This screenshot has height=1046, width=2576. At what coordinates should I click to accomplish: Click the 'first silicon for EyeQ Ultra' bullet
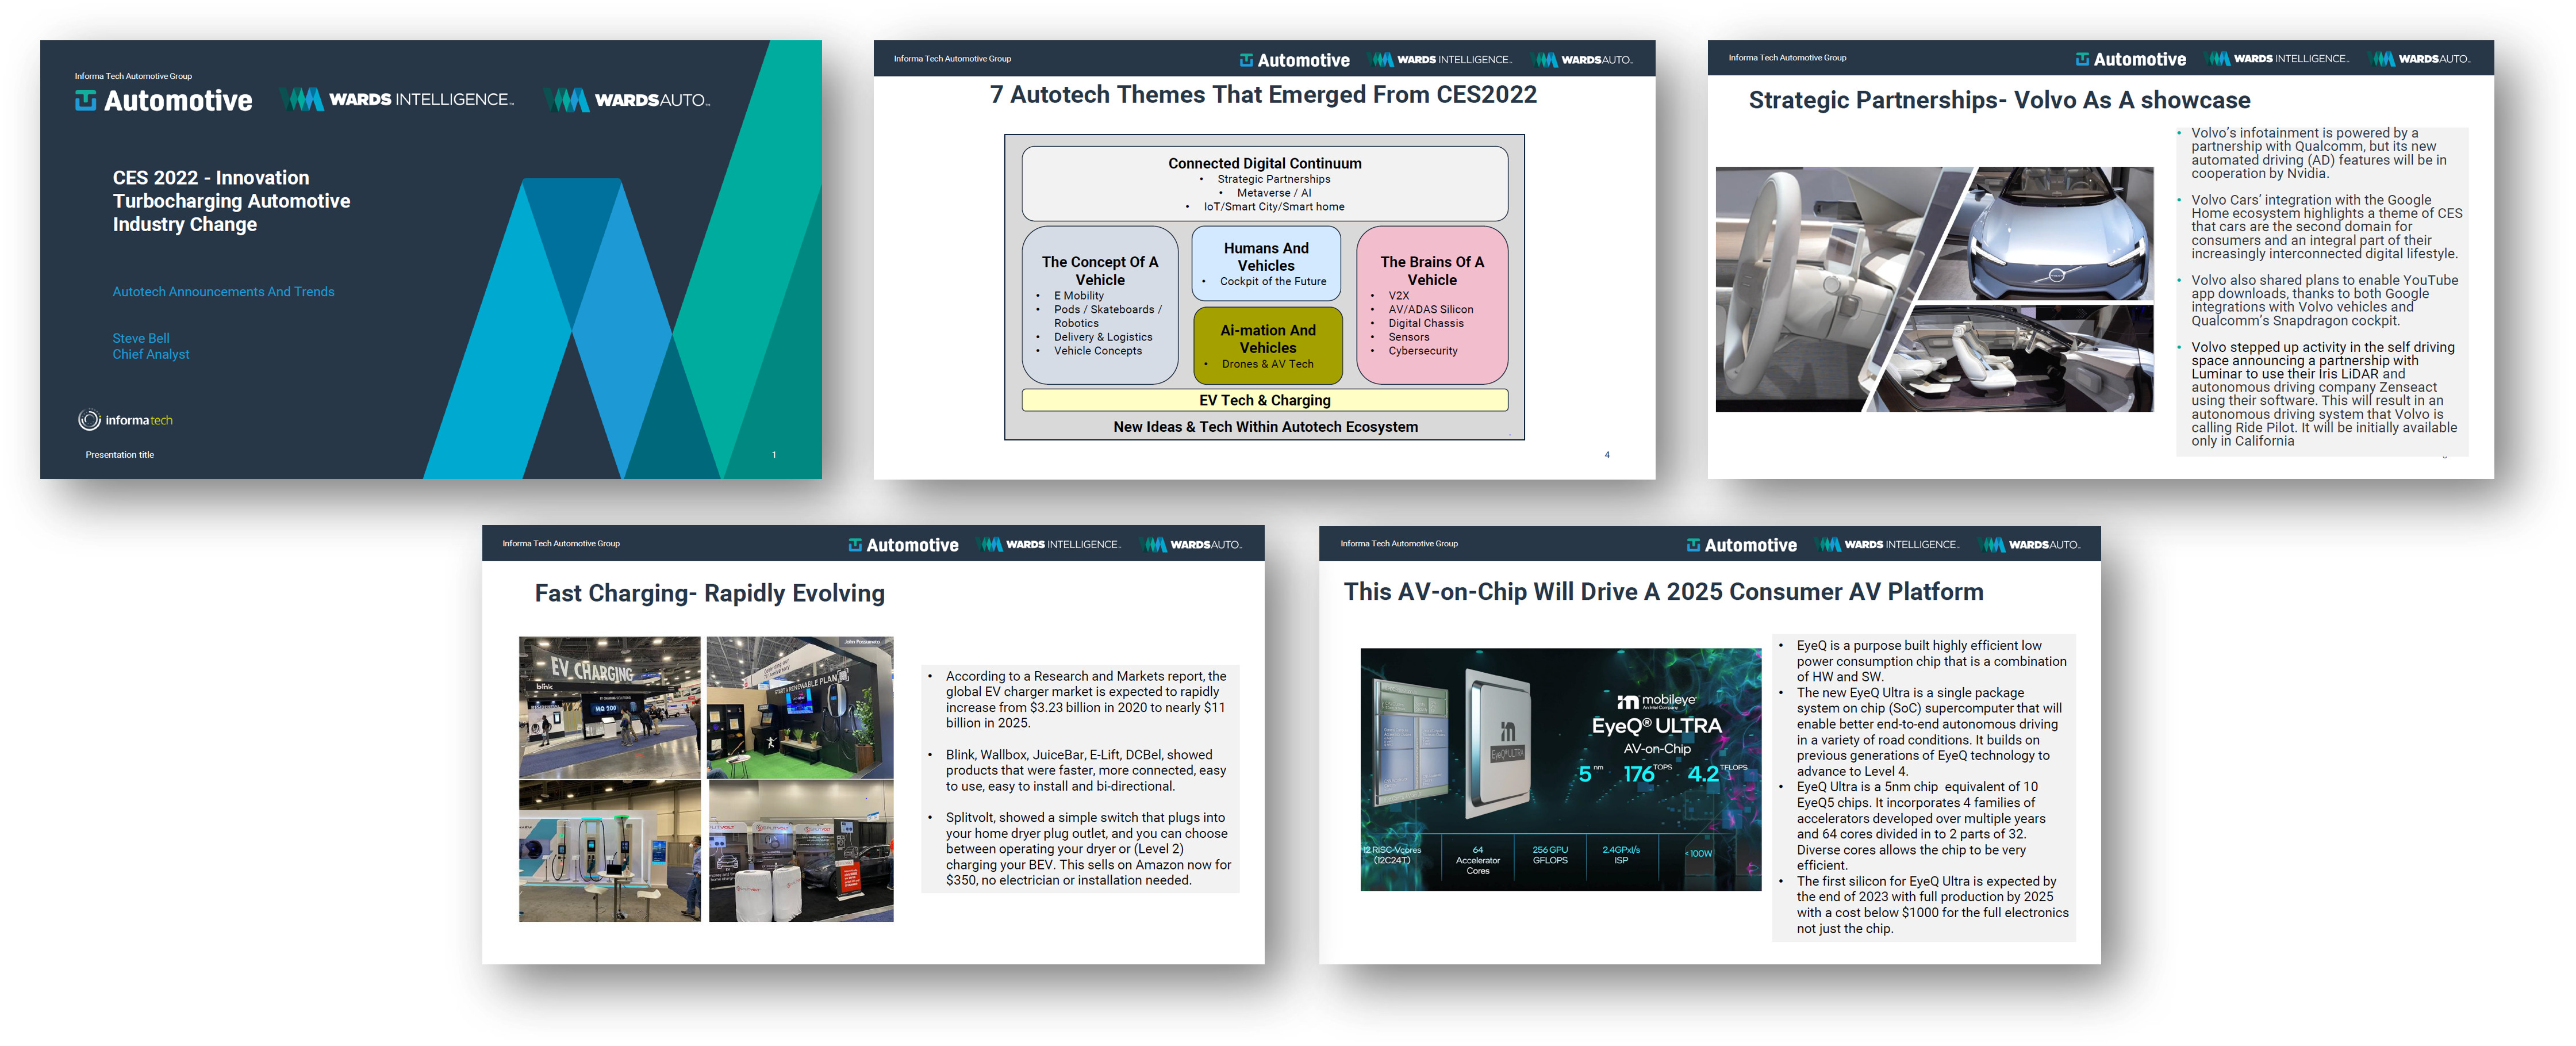coord(1925,905)
